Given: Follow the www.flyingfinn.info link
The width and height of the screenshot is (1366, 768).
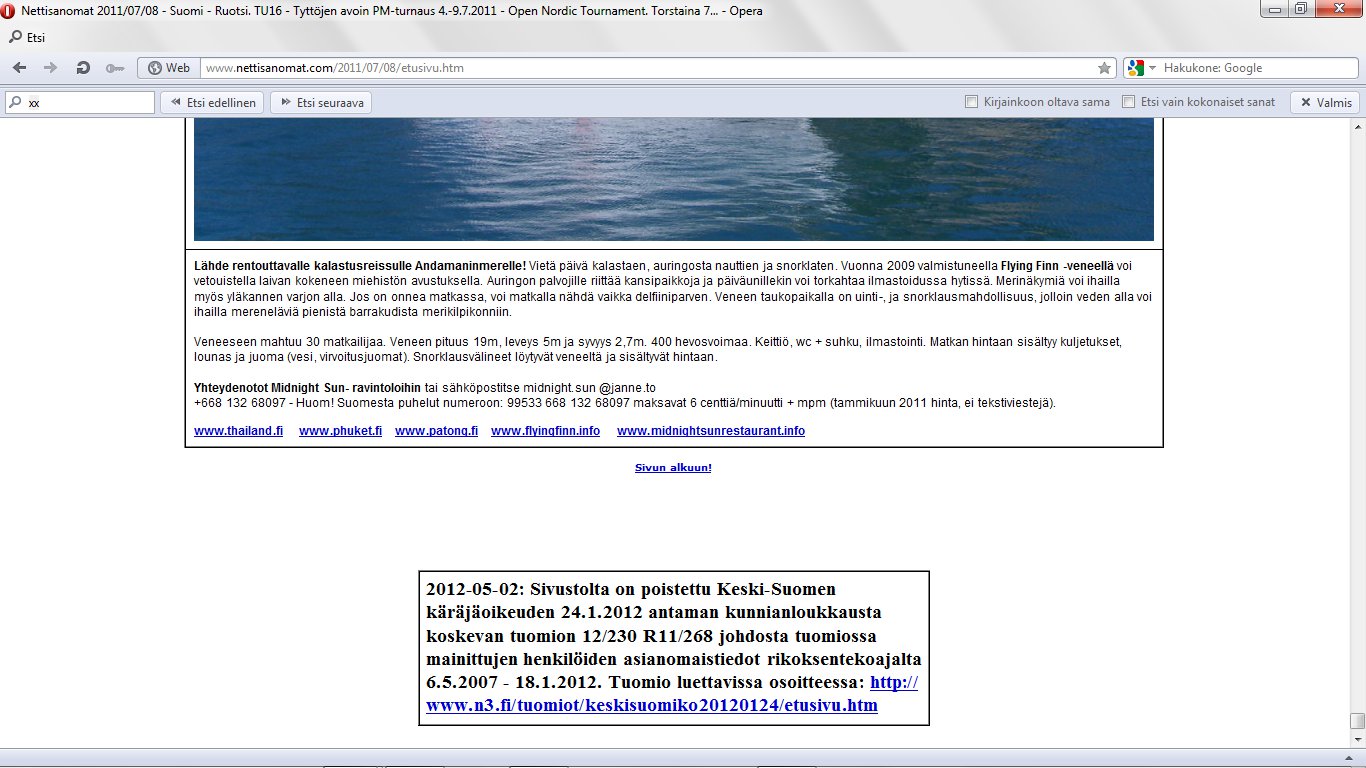Looking at the screenshot, I should tap(545, 431).
